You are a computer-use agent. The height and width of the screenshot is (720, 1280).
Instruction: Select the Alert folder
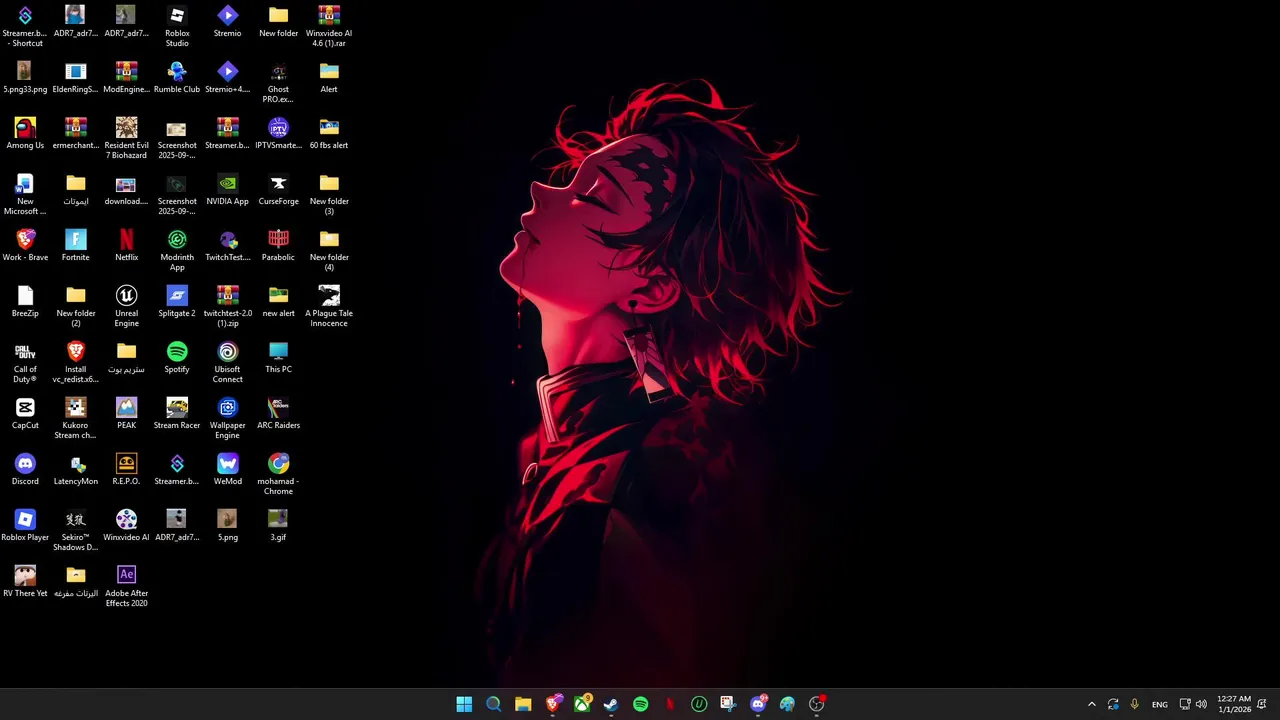coord(329,77)
